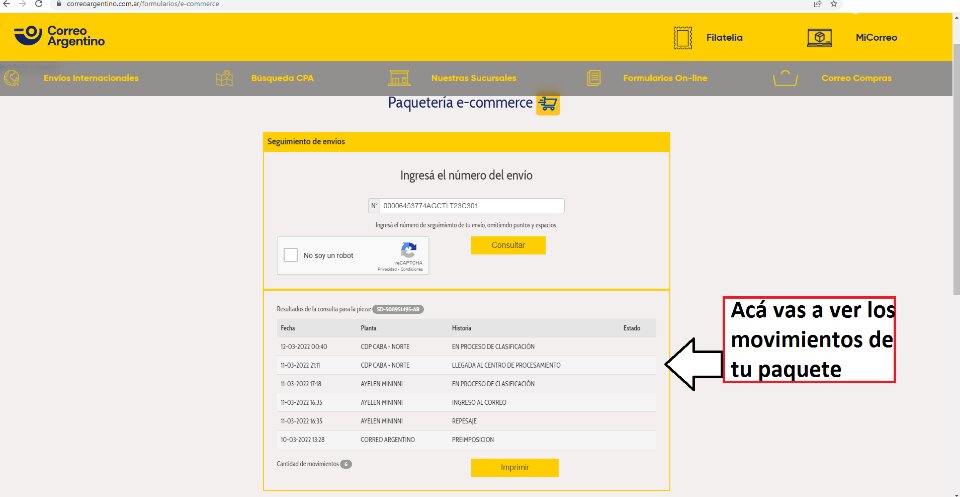Click the Fecha column header

[288, 329]
